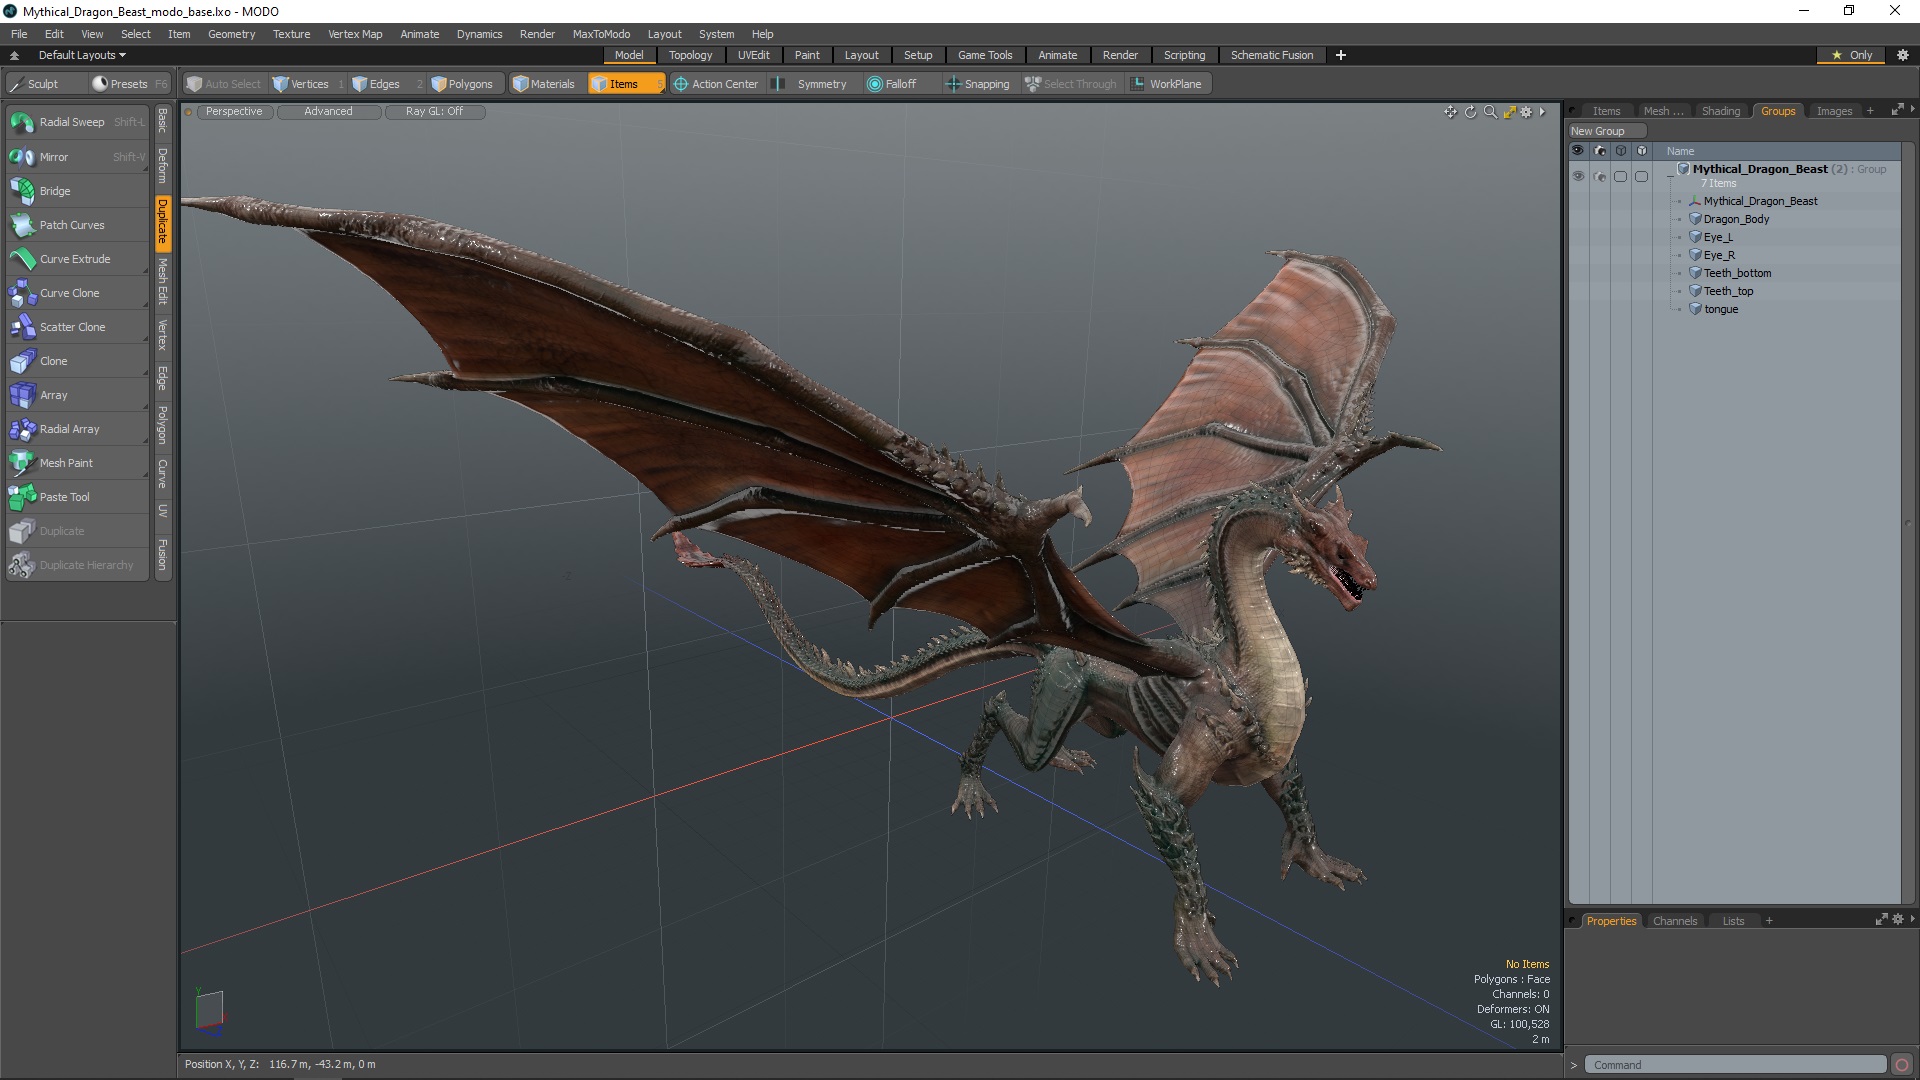Click the record button beside Command field
This screenshot has width=1920, height=1080.
tap(1902, 1065)
